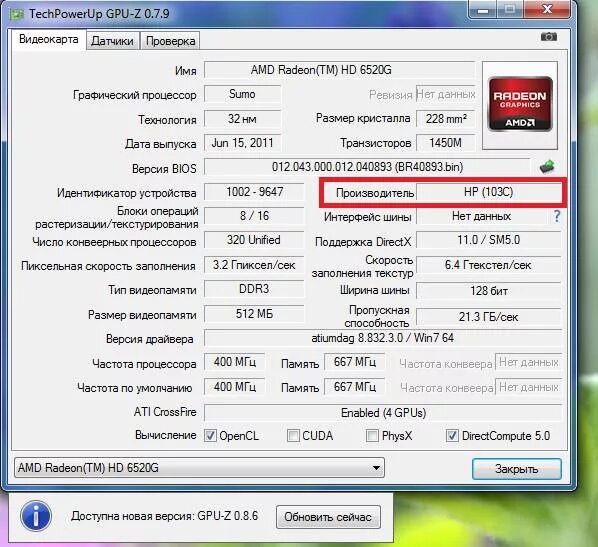The width and height of the screenshot is (598, 547).
Task: Toggle the DirectCompute 5.0 checkbox
Action: pyautogui.click(x=452, y=436)
